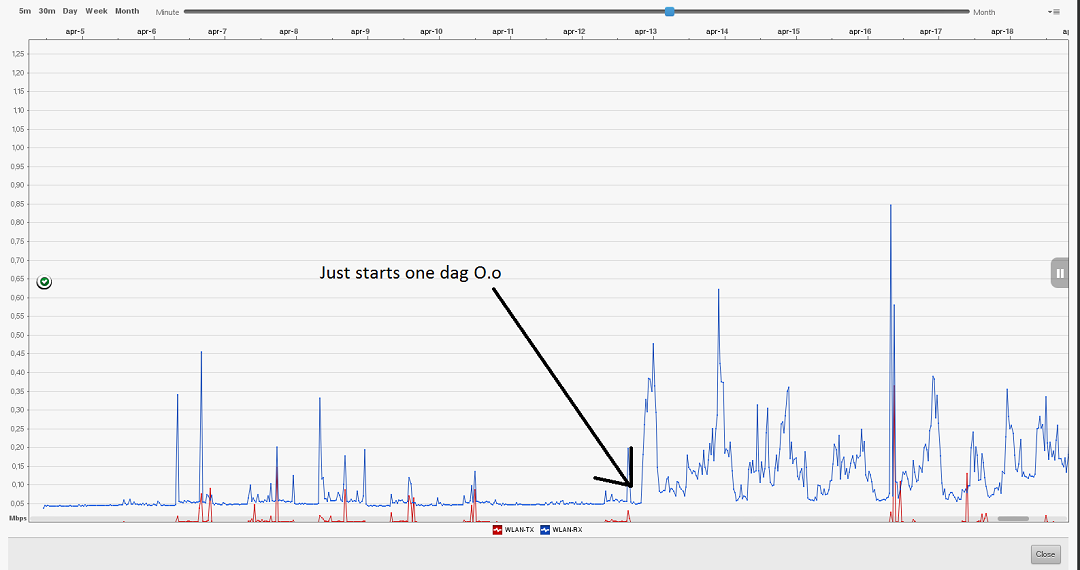The image size is (1080, 570).
Task: Click the green checkmark status icon
Action: [x=44, y=282]
